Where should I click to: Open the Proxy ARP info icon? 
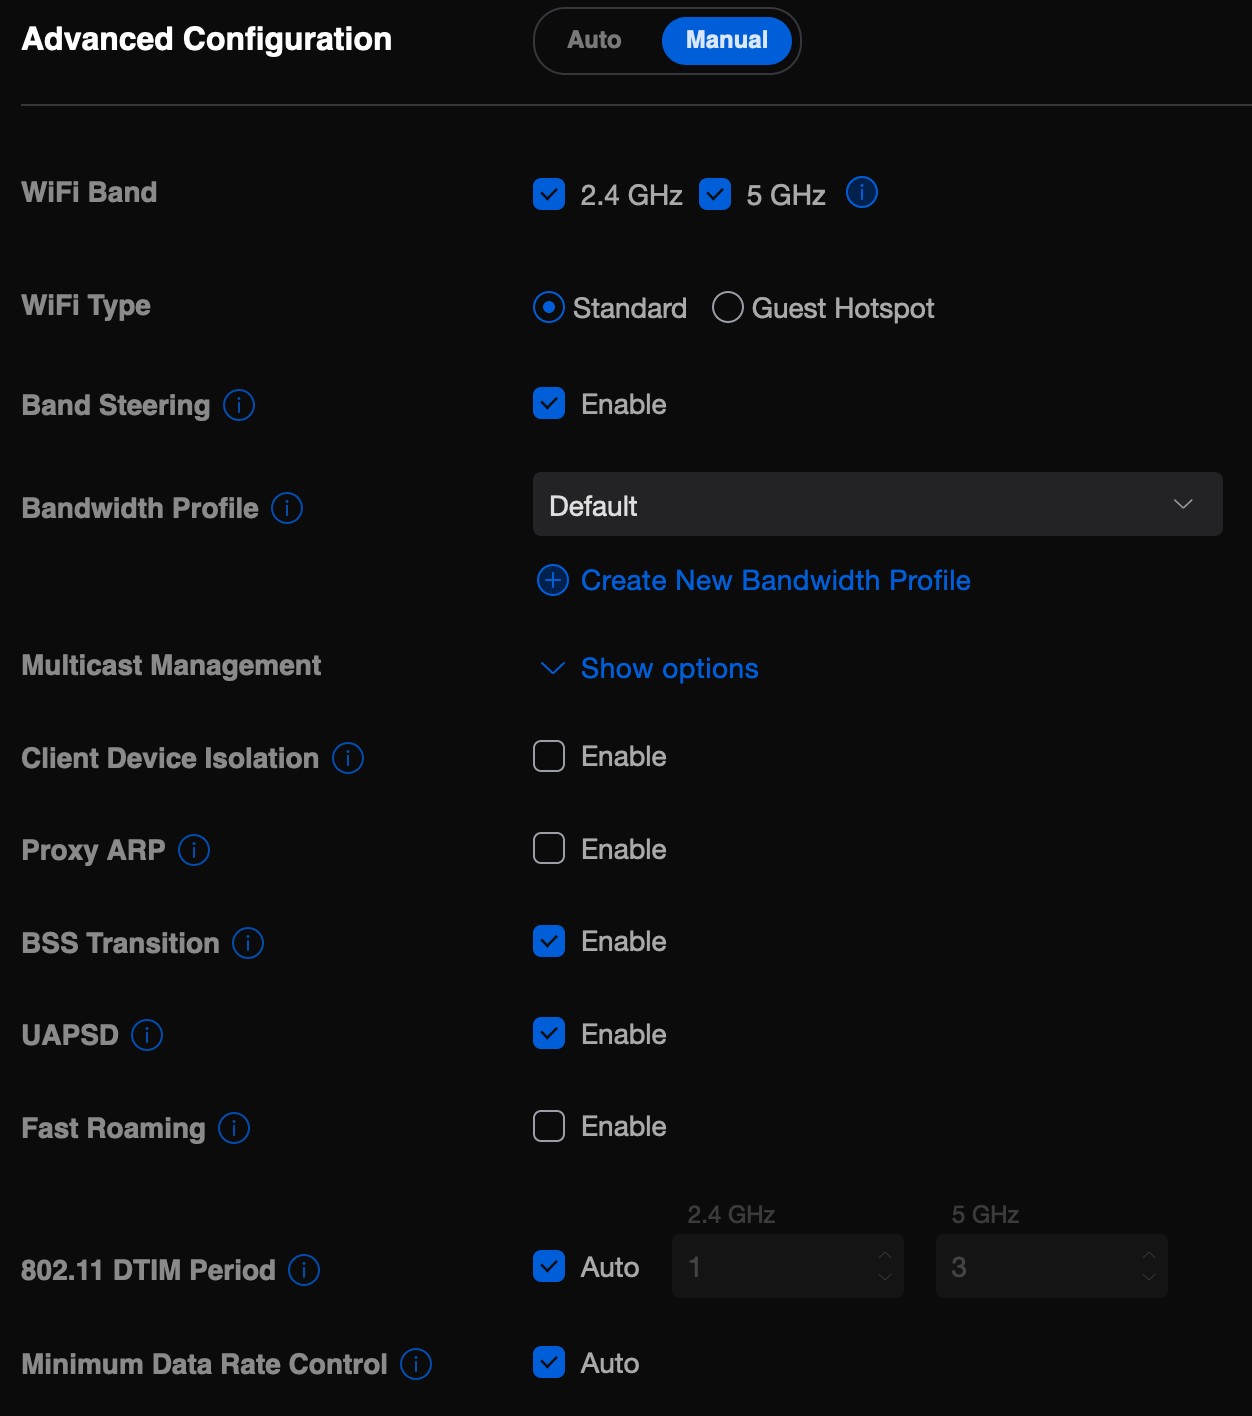[194, 850]
